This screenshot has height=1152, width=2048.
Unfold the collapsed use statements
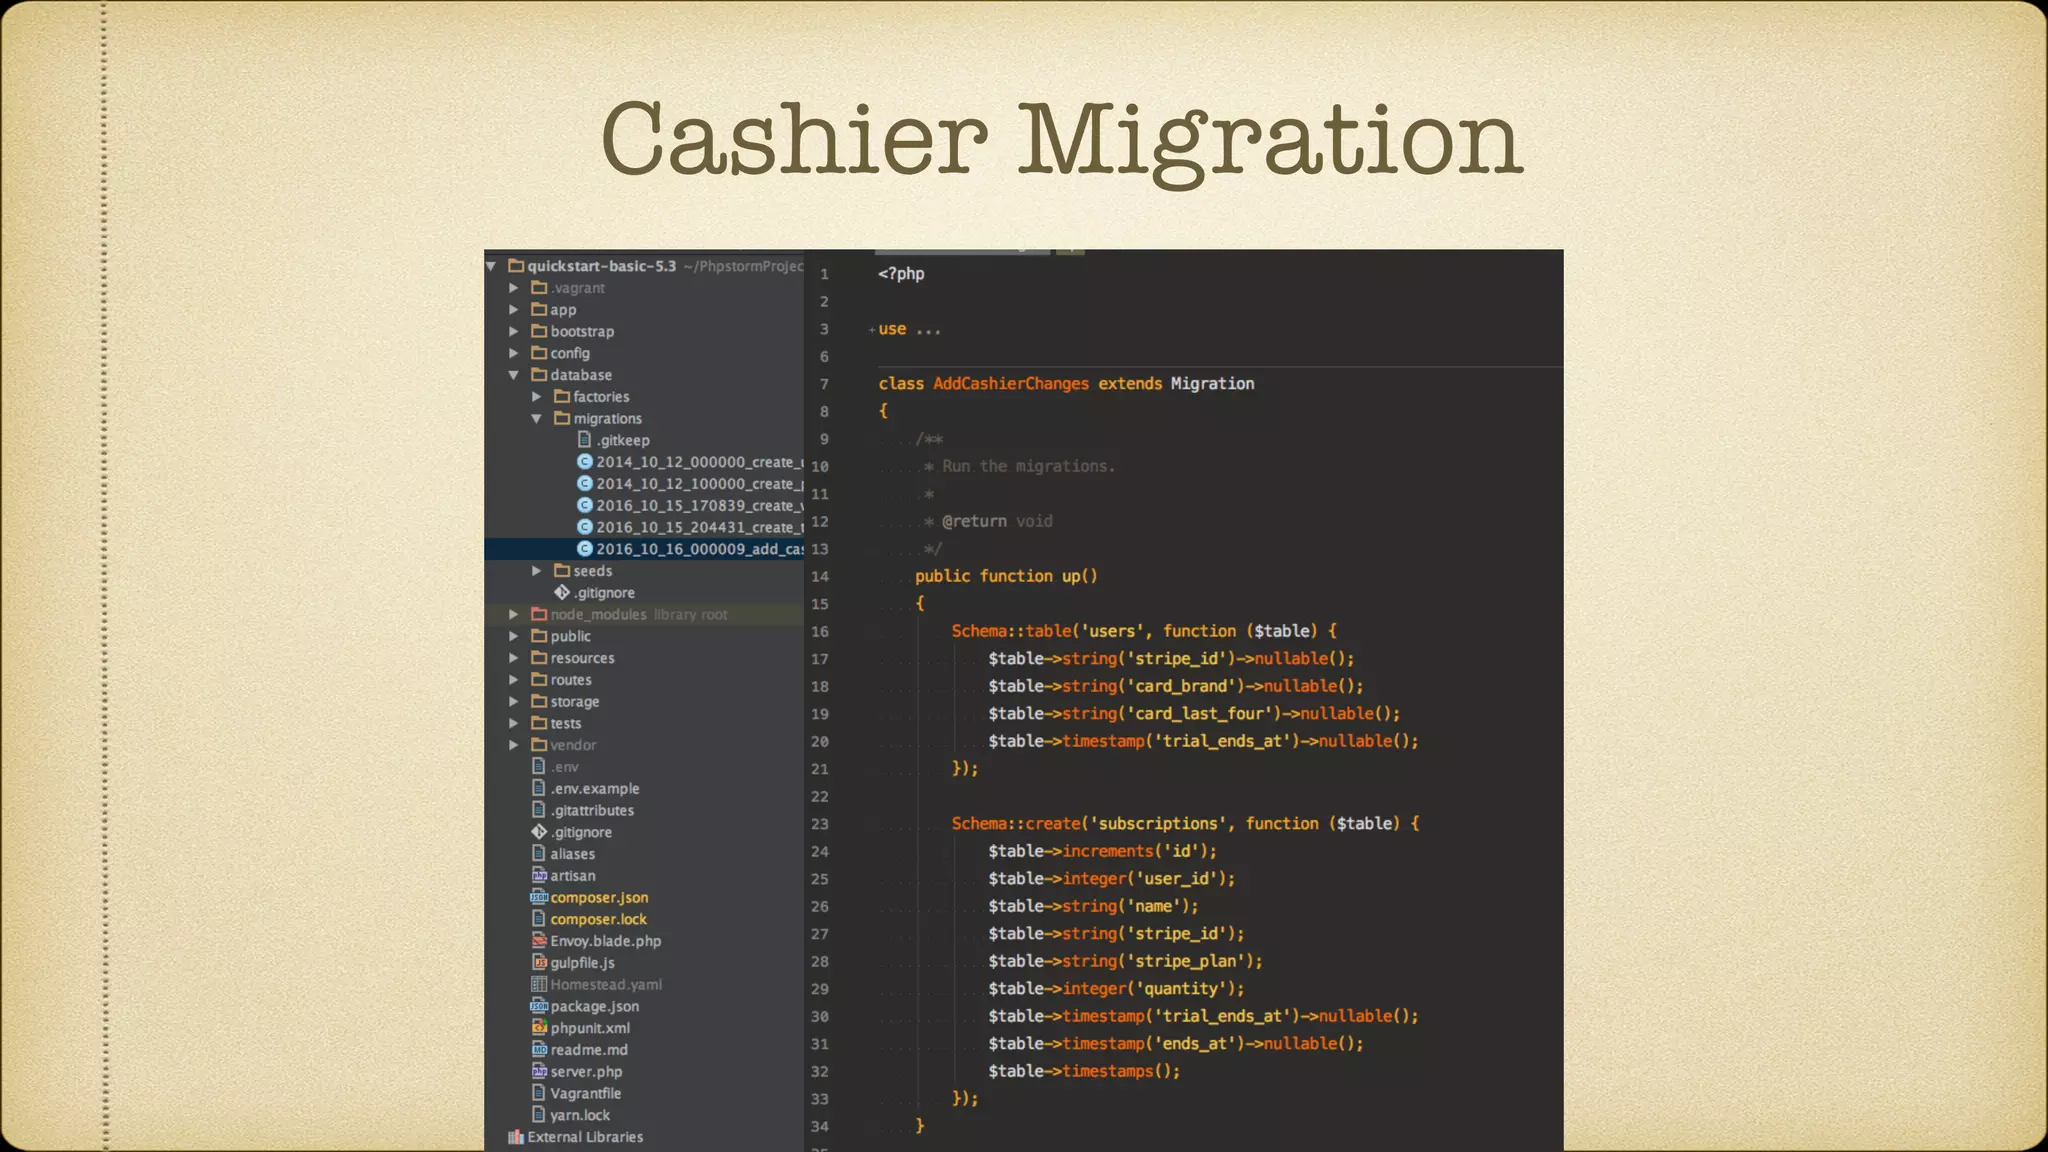(872, 330)
